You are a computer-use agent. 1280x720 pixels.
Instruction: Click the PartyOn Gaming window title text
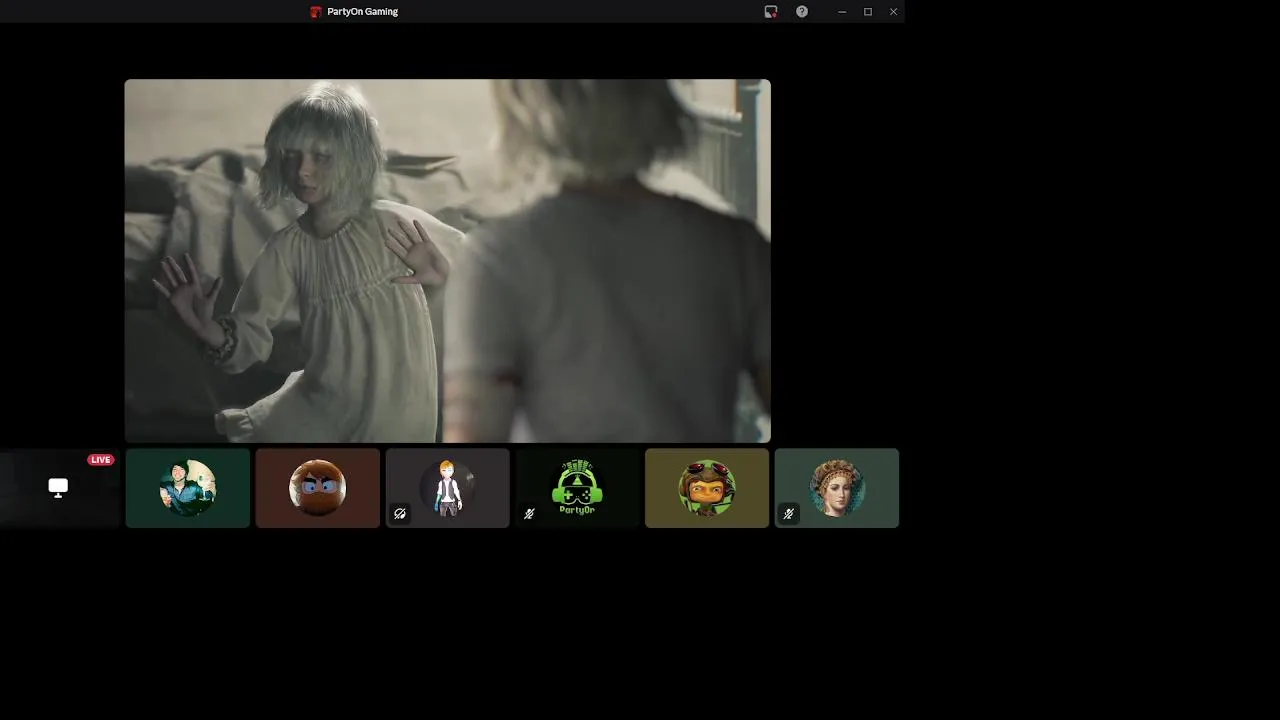(x=362, y=12)
